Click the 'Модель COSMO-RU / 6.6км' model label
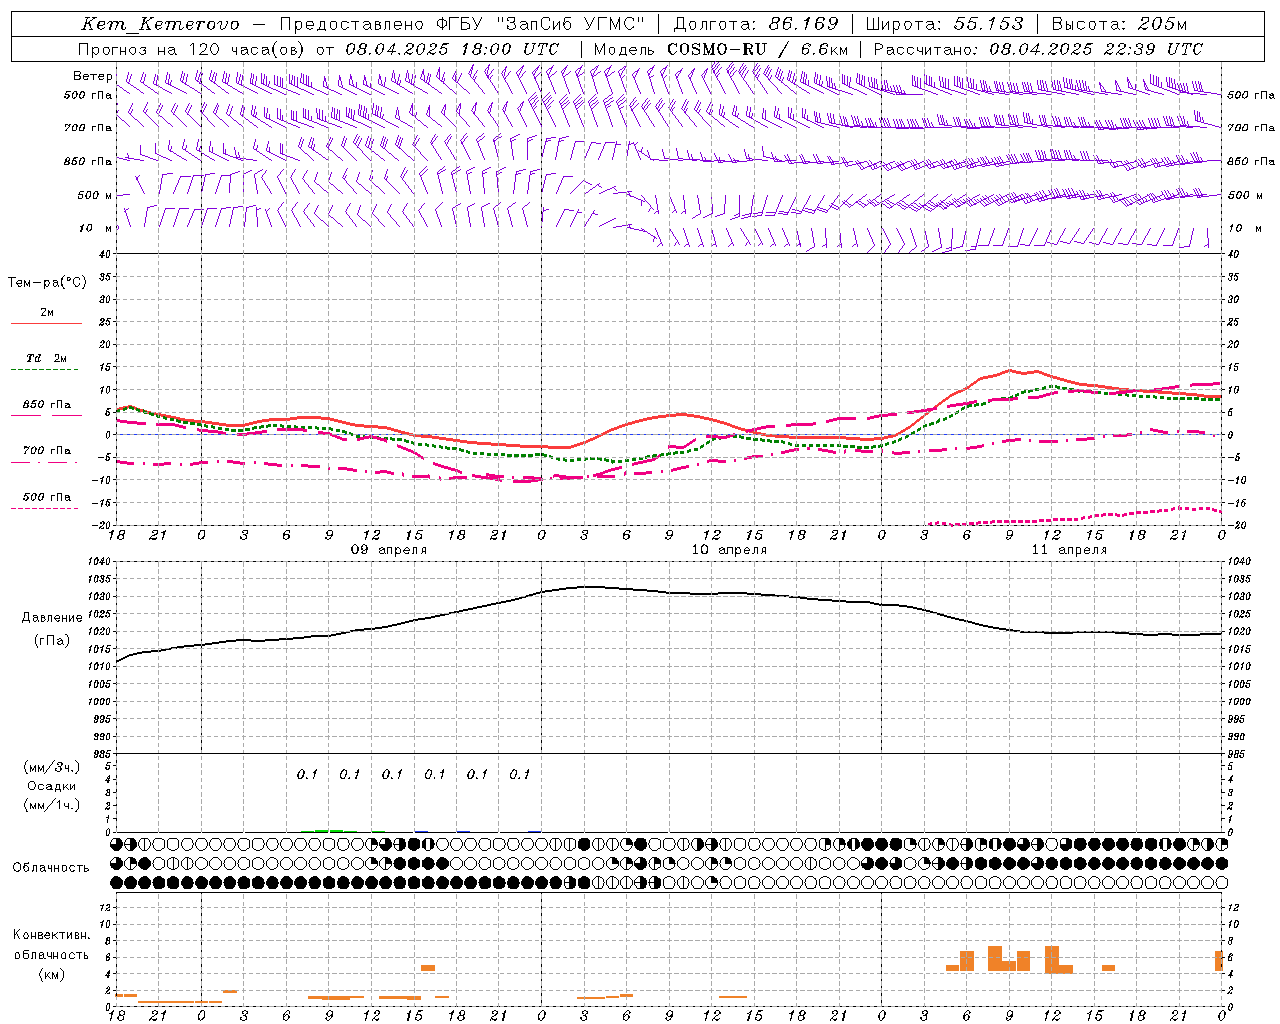 (x=721, y=49)
